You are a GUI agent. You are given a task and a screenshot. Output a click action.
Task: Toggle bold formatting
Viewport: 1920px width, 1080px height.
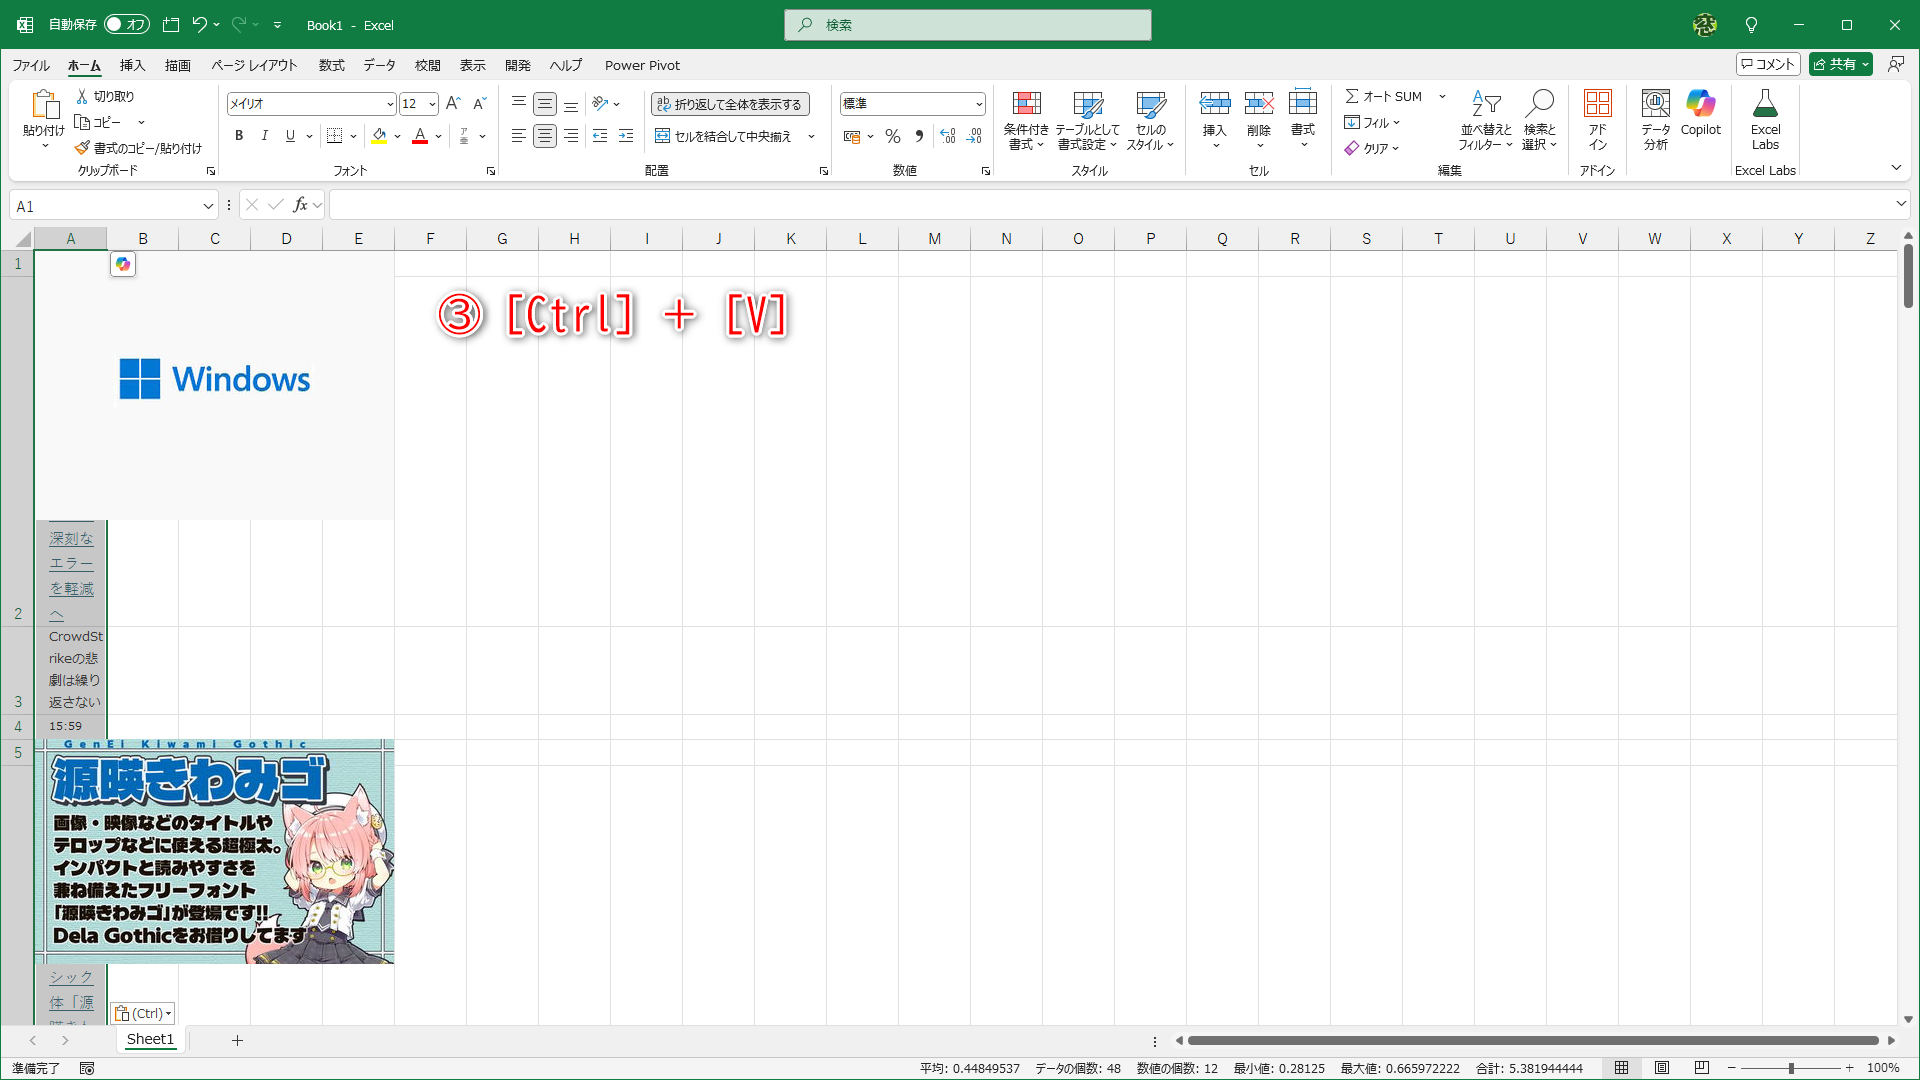238,136
